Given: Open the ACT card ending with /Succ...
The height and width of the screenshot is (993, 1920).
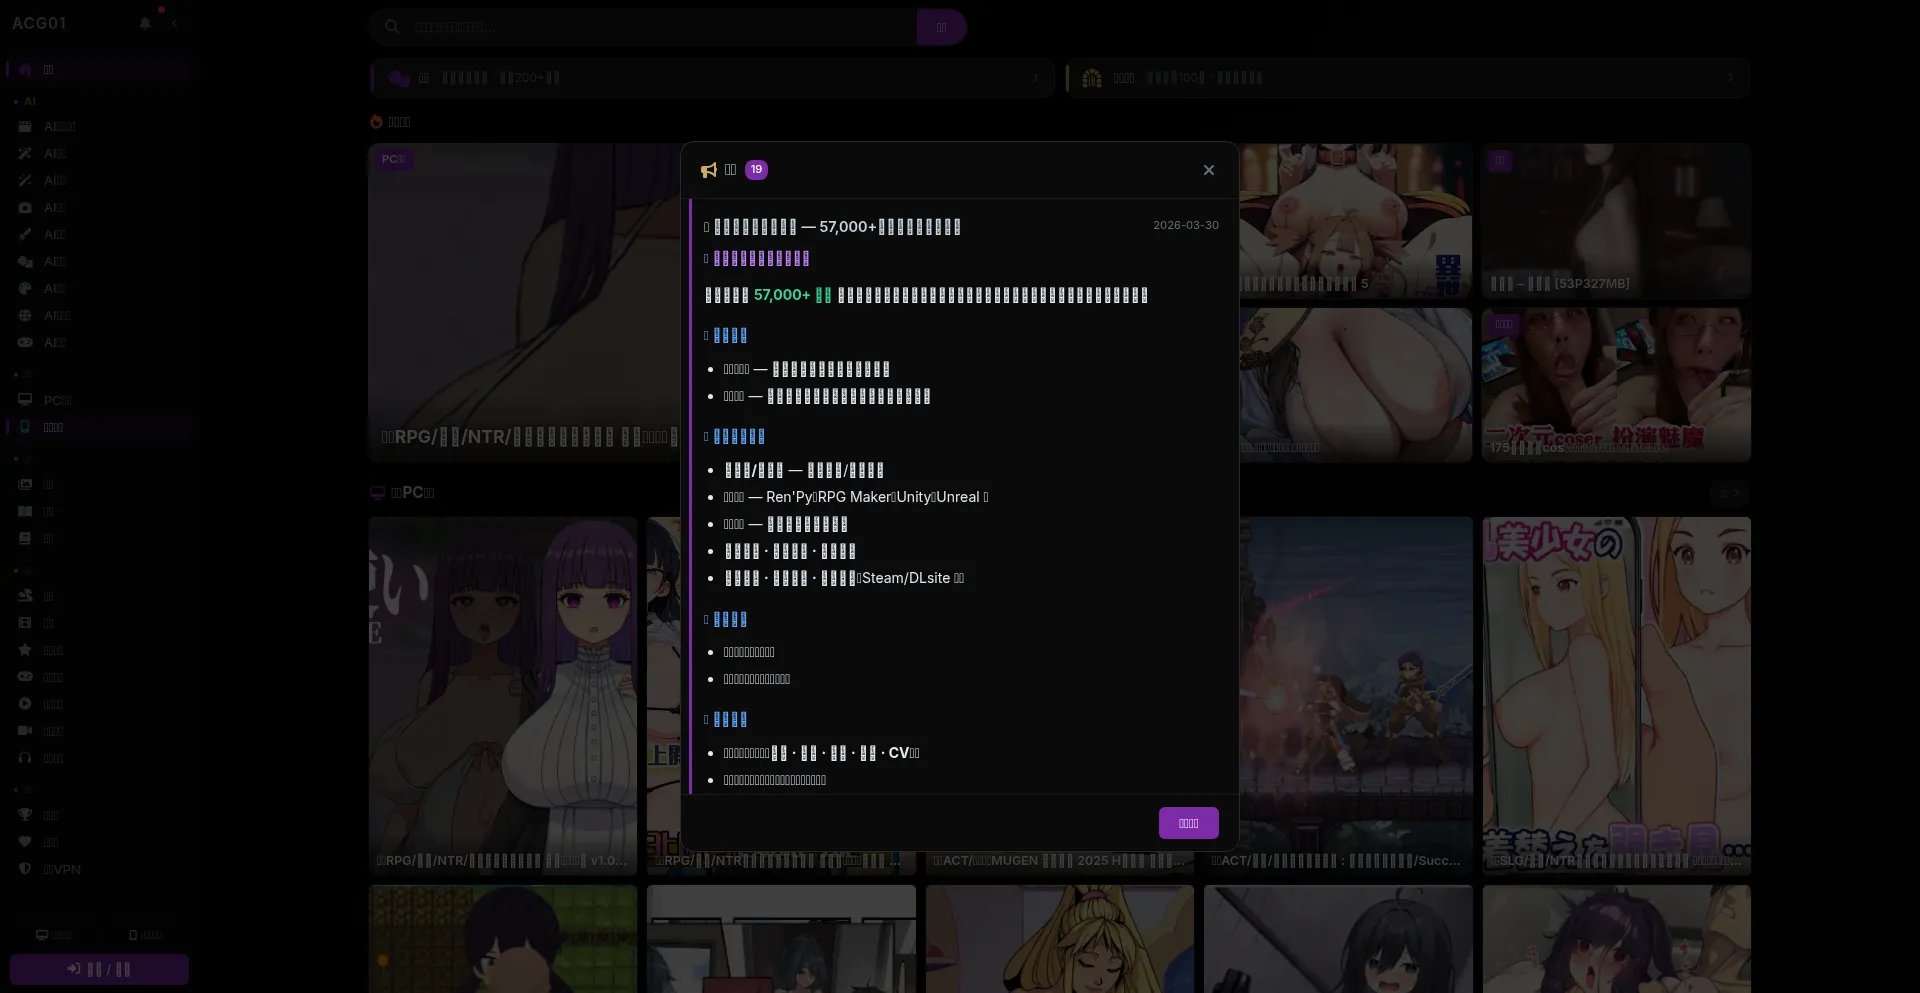Looking at the screenshot, I should [x=1338, y=696].
